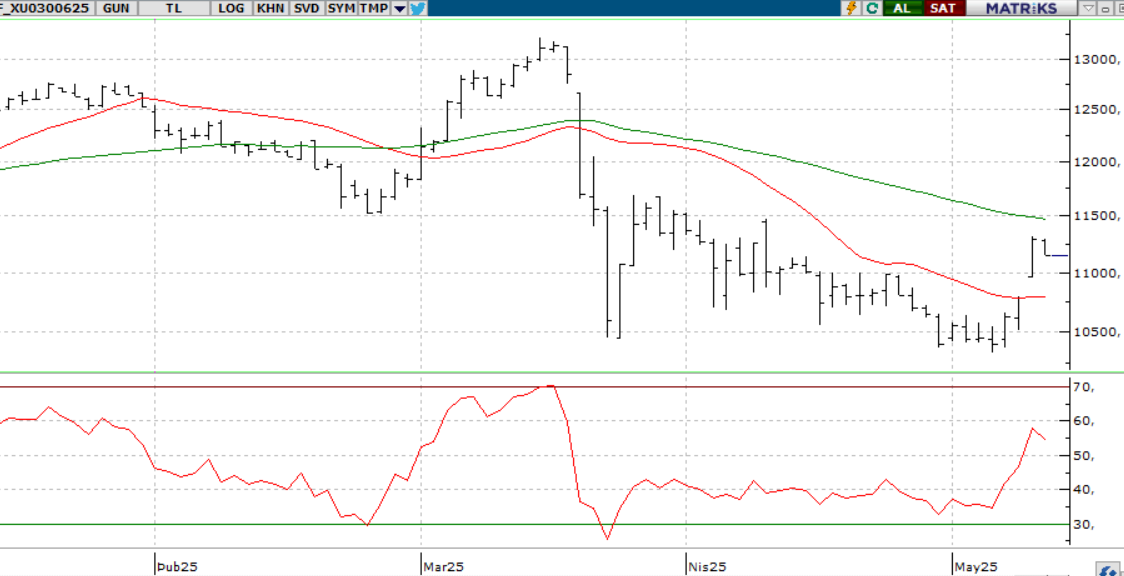Image resolution: width=1124 pixels, height=576 pixels.
Task: Toggle the TMP option
Action: [374, 9]
